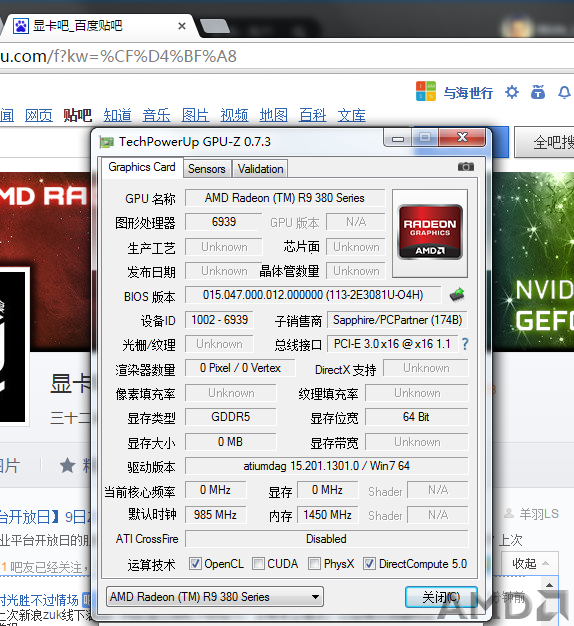Open Baidu settings gear icon
Screen dimensions: 574x626
tap(512, 92)
